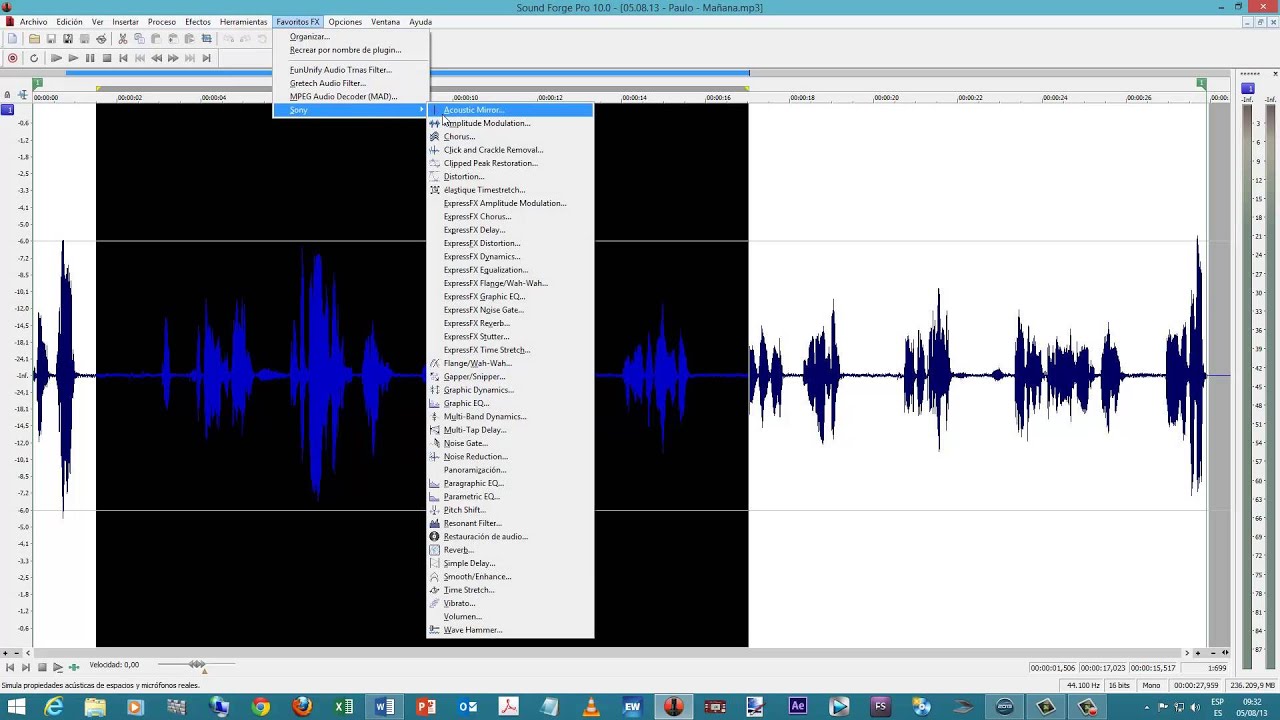Open élastique Timestretch... effect

(x=510, y=190)
